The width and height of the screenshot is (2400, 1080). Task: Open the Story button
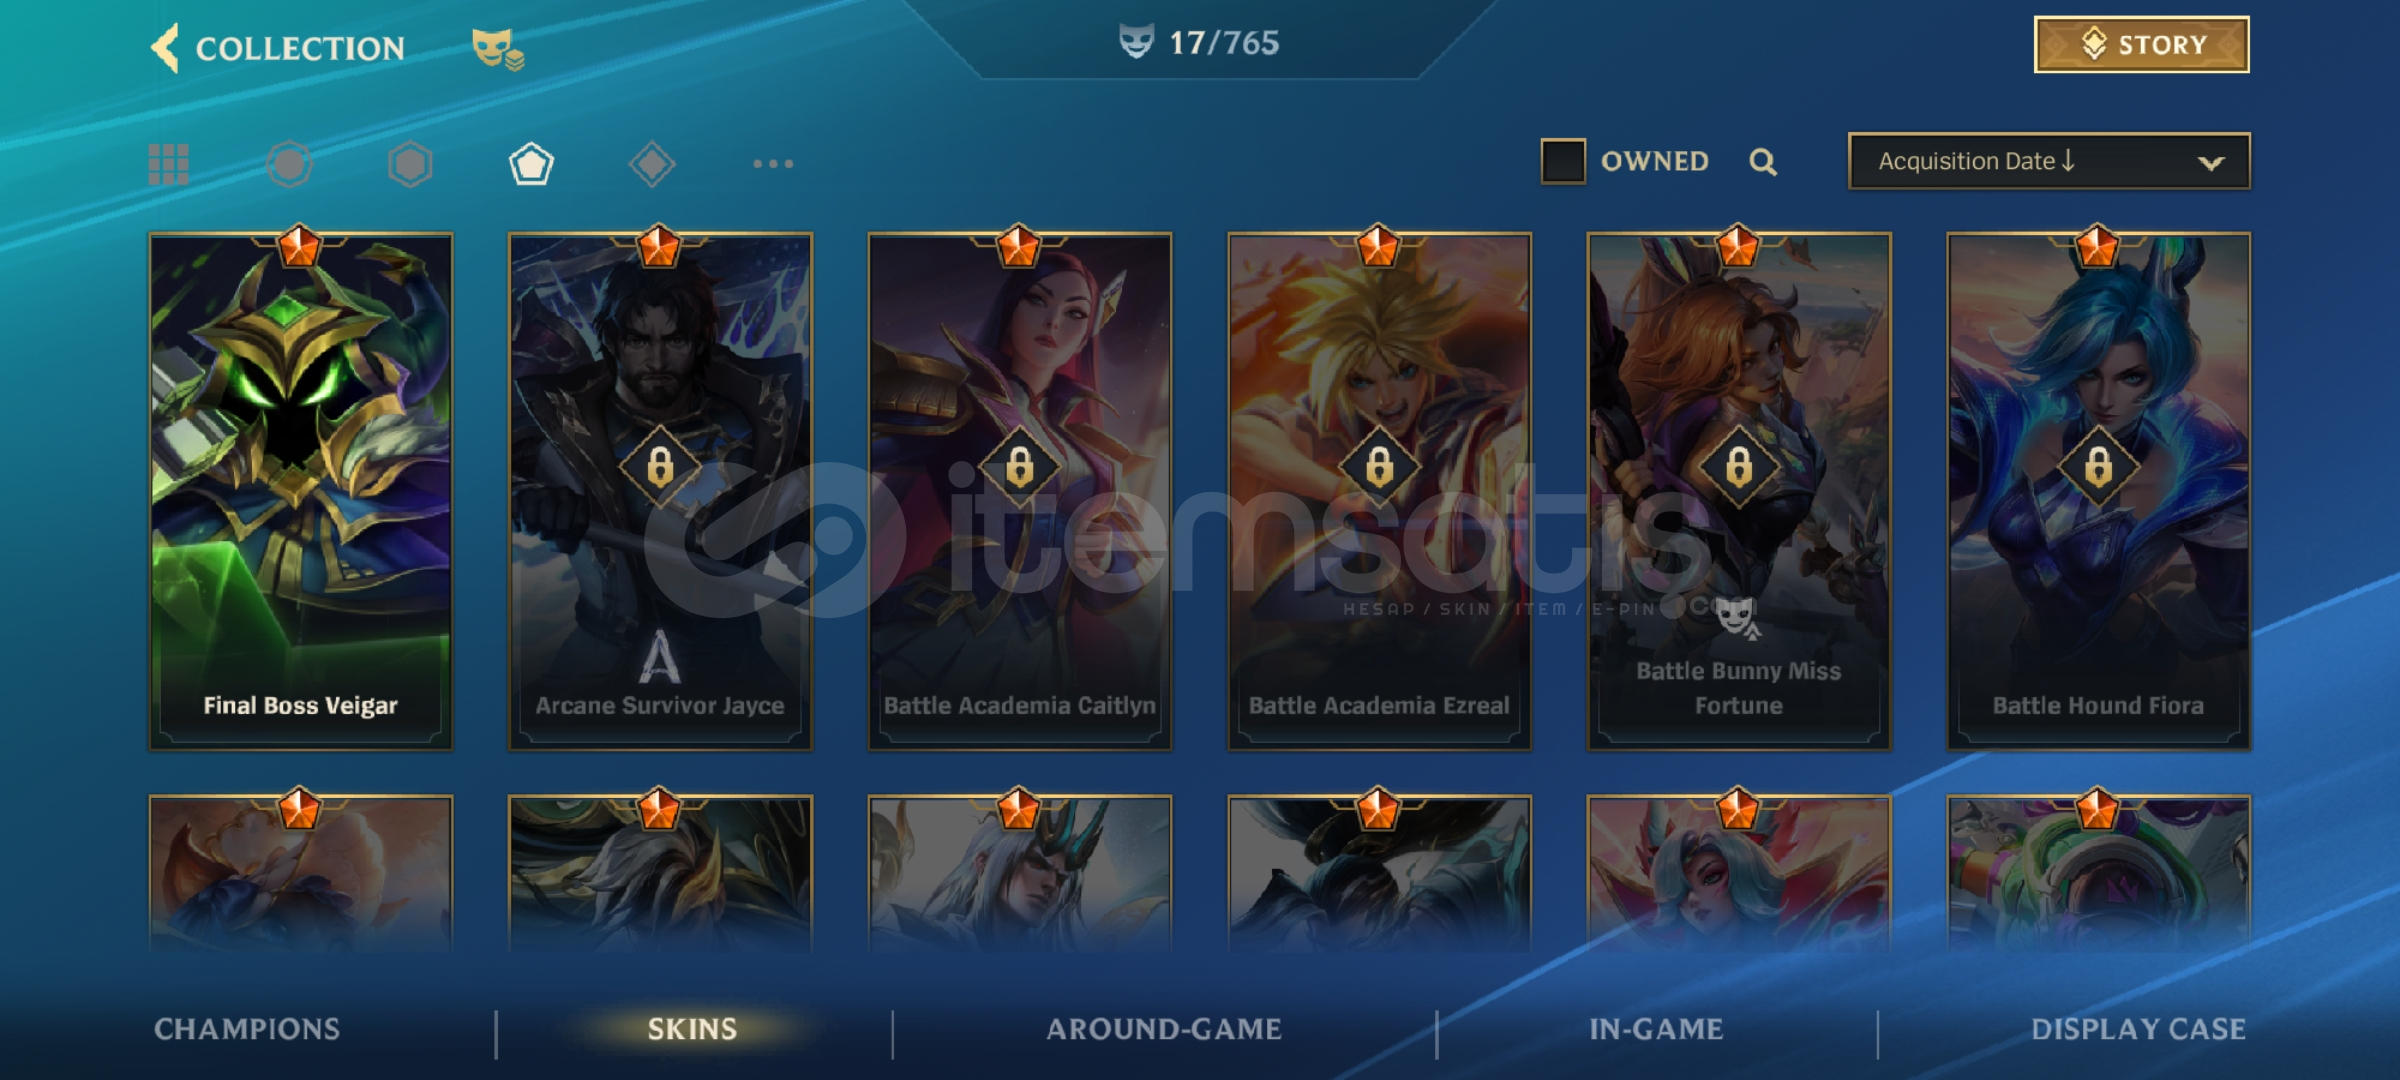coord(2142,45)
